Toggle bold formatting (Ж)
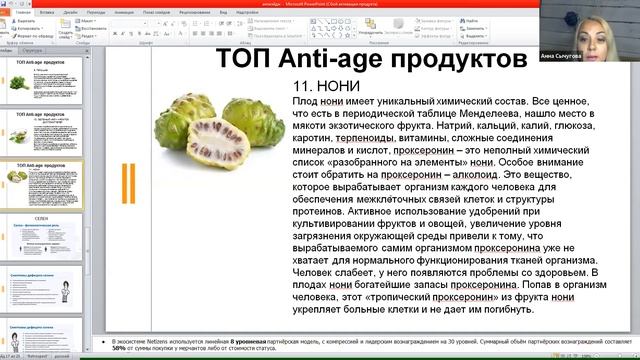The width and height of the screenshot is (640, 360). tap(115, 33)
